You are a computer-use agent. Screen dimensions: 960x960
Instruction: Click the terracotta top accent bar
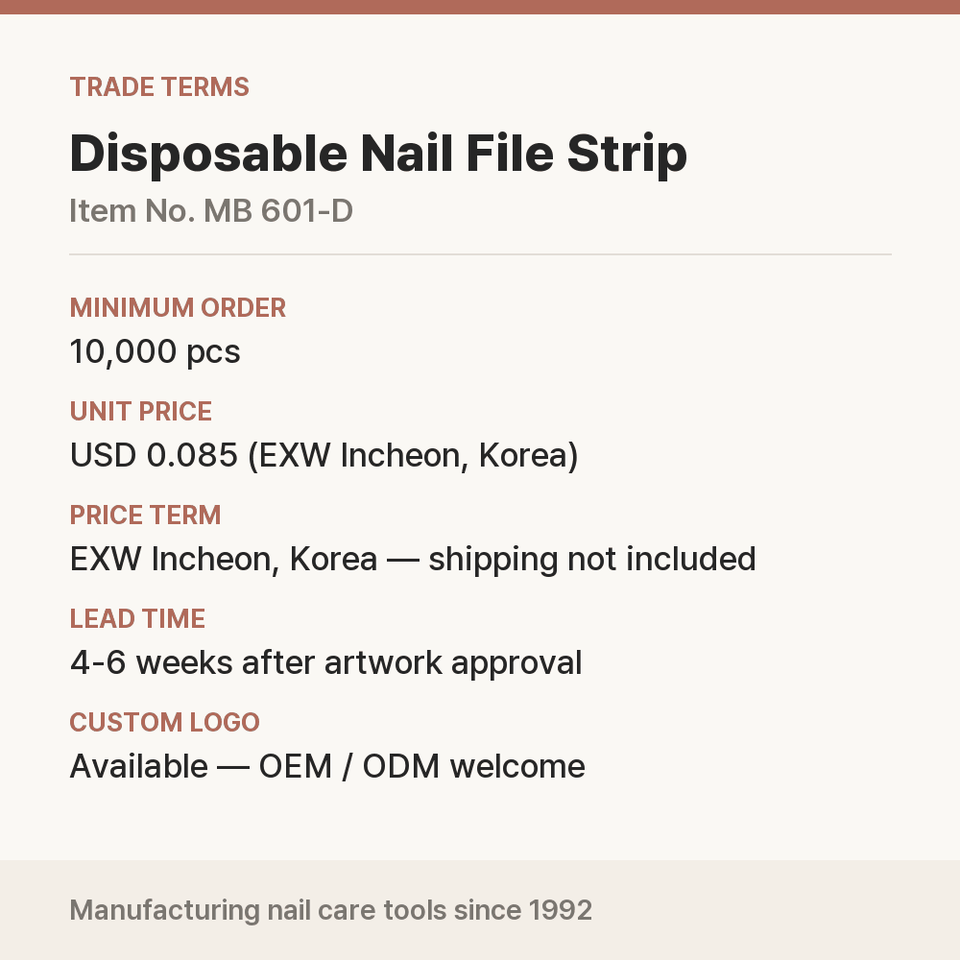[480, 7]
